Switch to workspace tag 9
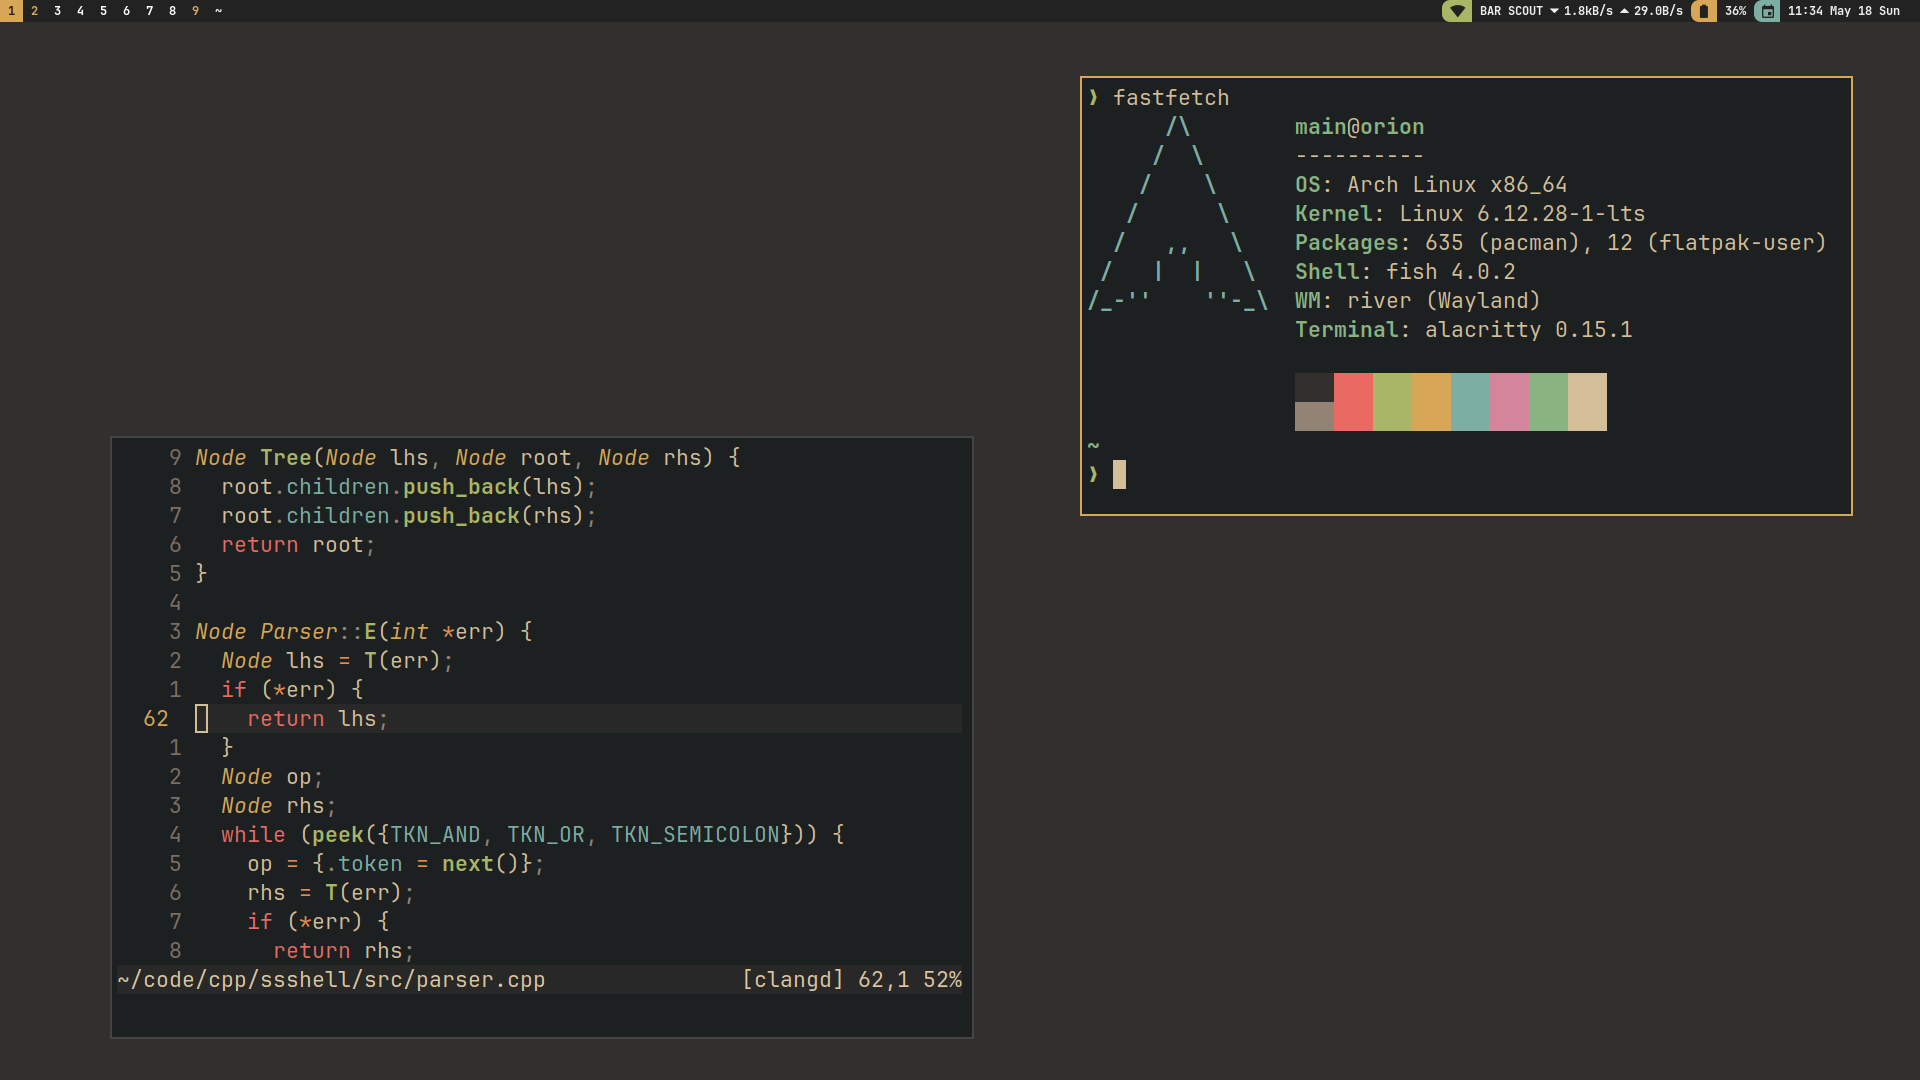1920x1080 pixels. tap(195, 11)
